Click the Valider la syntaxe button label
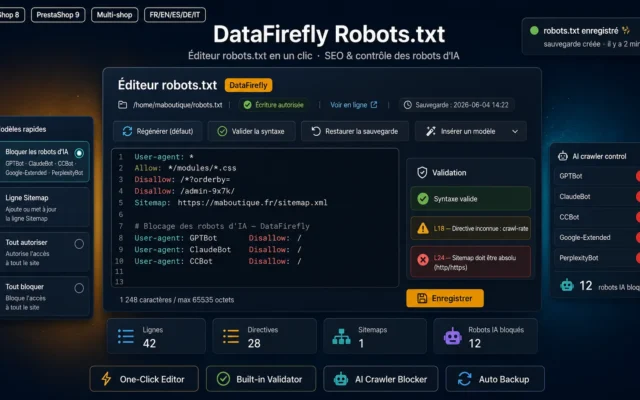The width and height of the screenshot is (640, 400). coord(258,131)
